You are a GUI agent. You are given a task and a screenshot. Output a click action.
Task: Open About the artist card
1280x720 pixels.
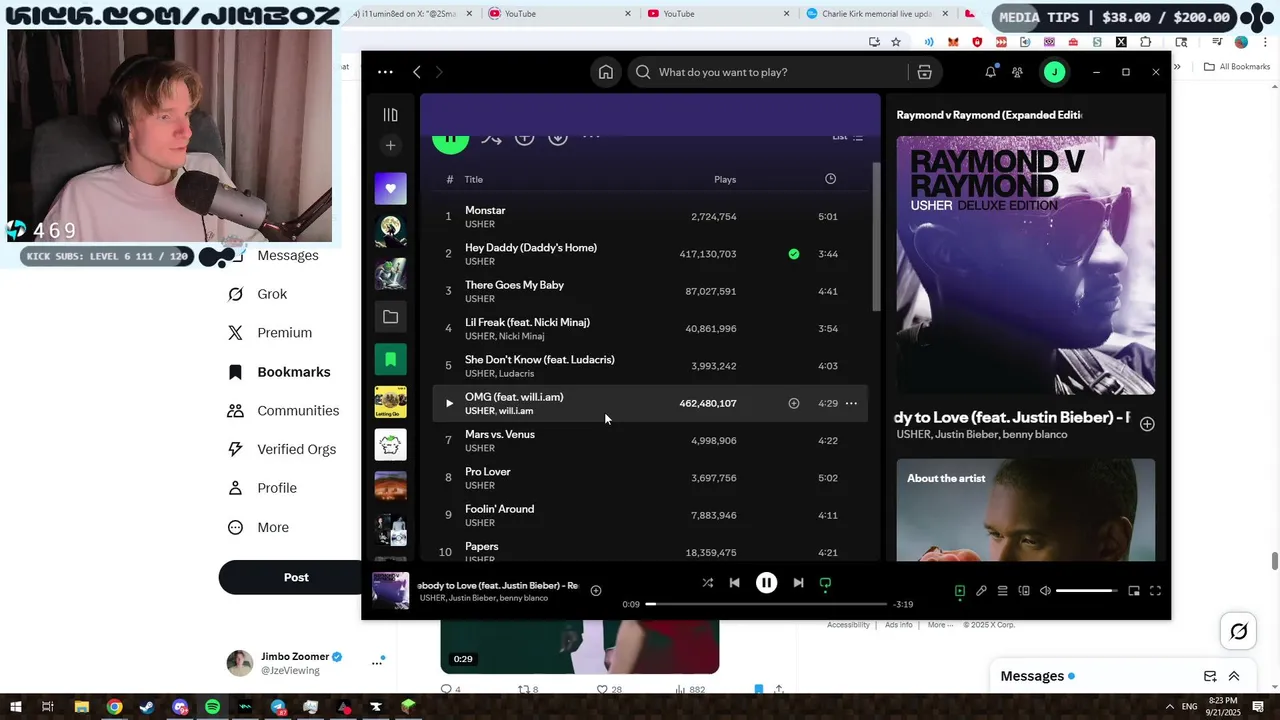click(1025, 510)
